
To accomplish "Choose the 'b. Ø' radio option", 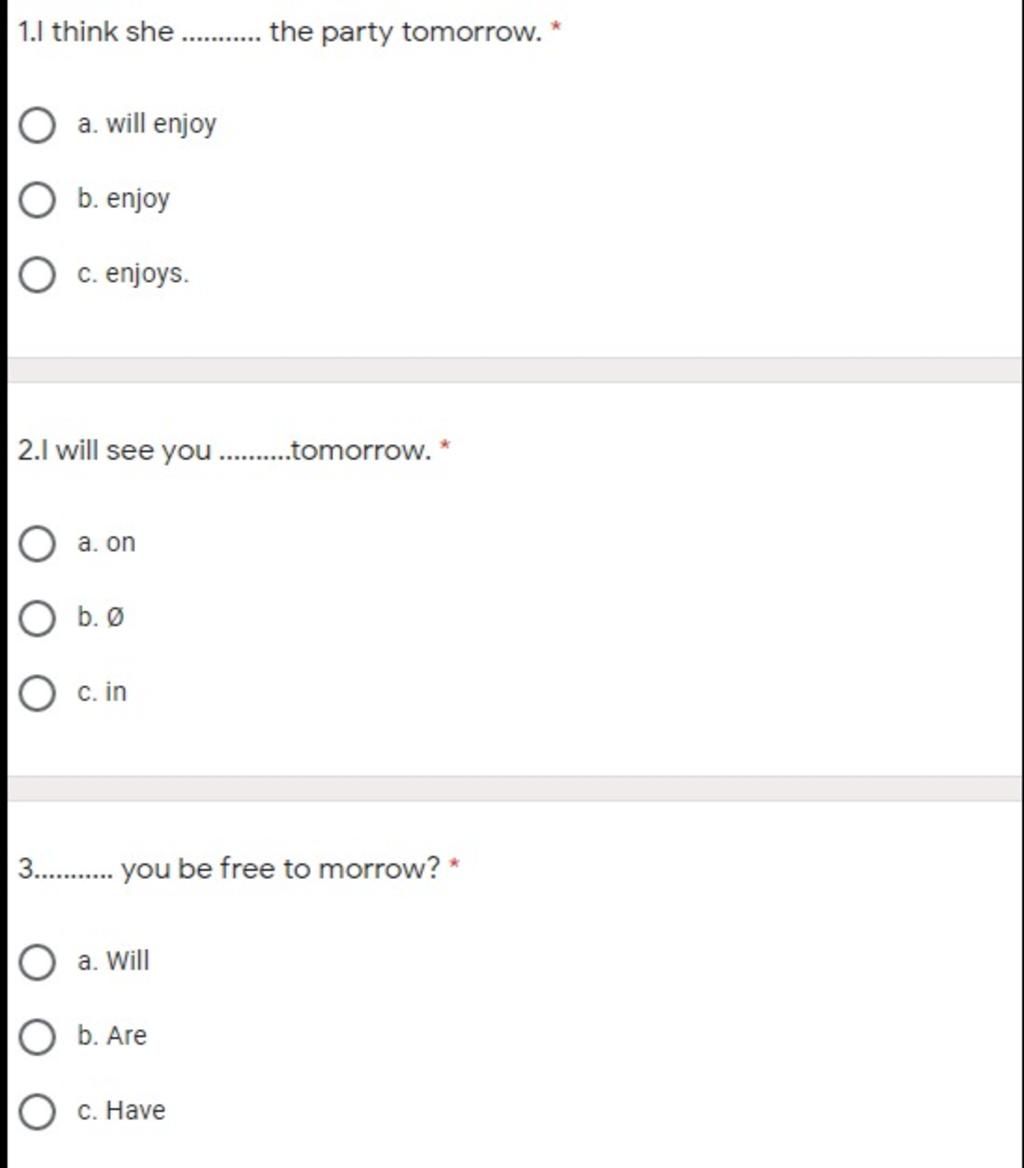I will (x=37, y=619).
